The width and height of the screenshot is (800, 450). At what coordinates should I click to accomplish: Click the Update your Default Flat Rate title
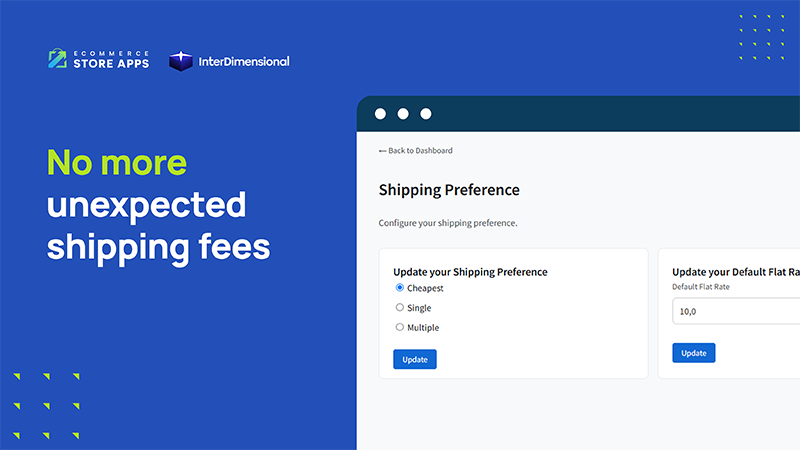click(735, 272)
